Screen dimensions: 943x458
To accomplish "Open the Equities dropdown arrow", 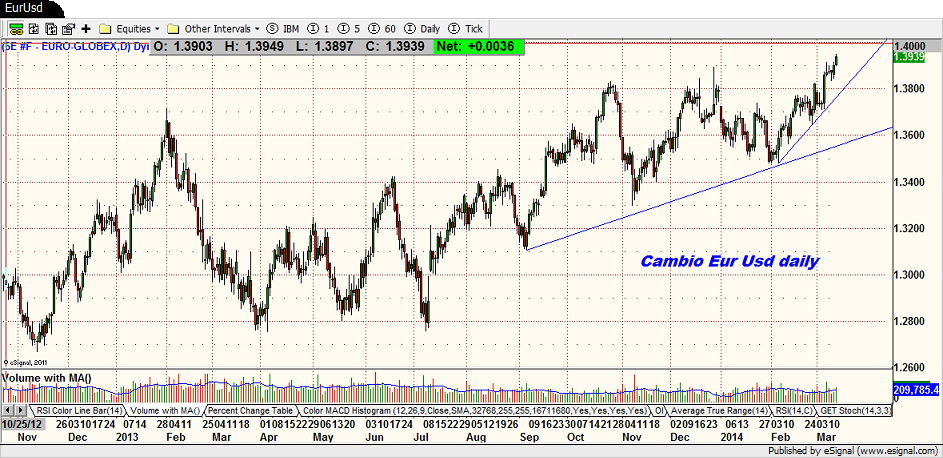I will pyautogui.click(x=157, y=28).
